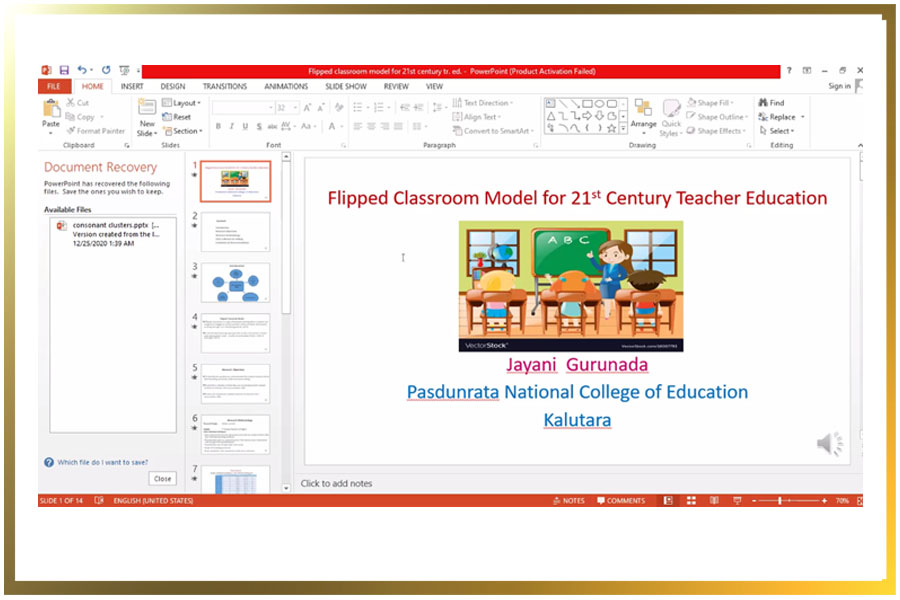Select recovered file consonant clusters.pptx

[x=113, y=234]
